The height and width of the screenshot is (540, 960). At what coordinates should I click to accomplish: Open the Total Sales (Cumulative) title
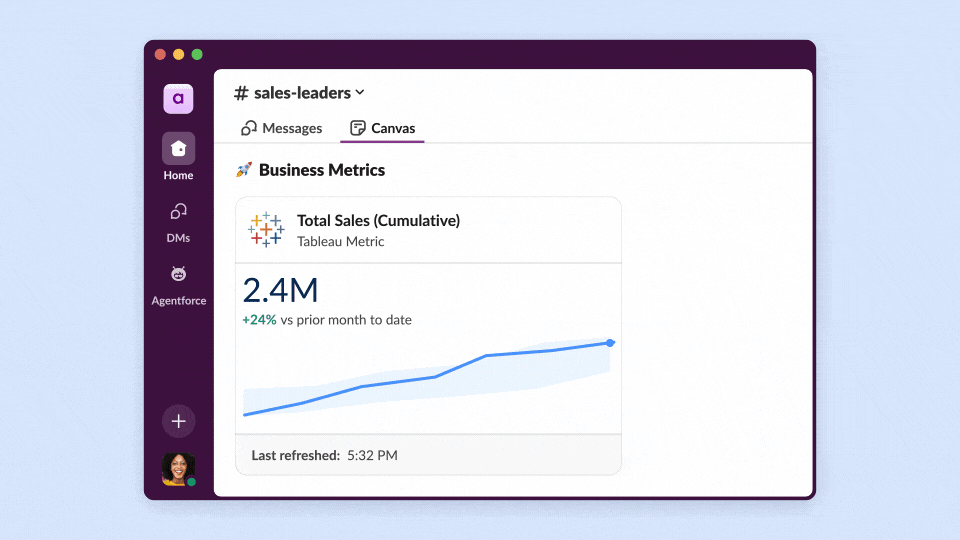pyautogui.click(x=378, y=221)
